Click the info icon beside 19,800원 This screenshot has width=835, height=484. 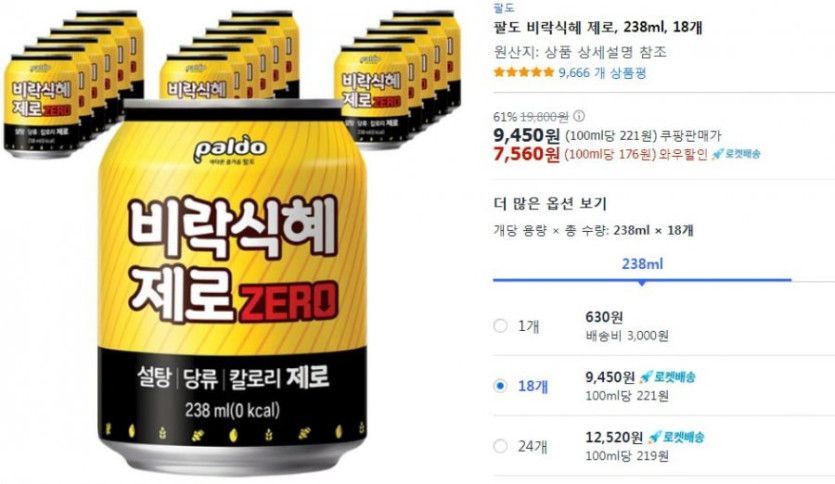(x=579, y=116)
